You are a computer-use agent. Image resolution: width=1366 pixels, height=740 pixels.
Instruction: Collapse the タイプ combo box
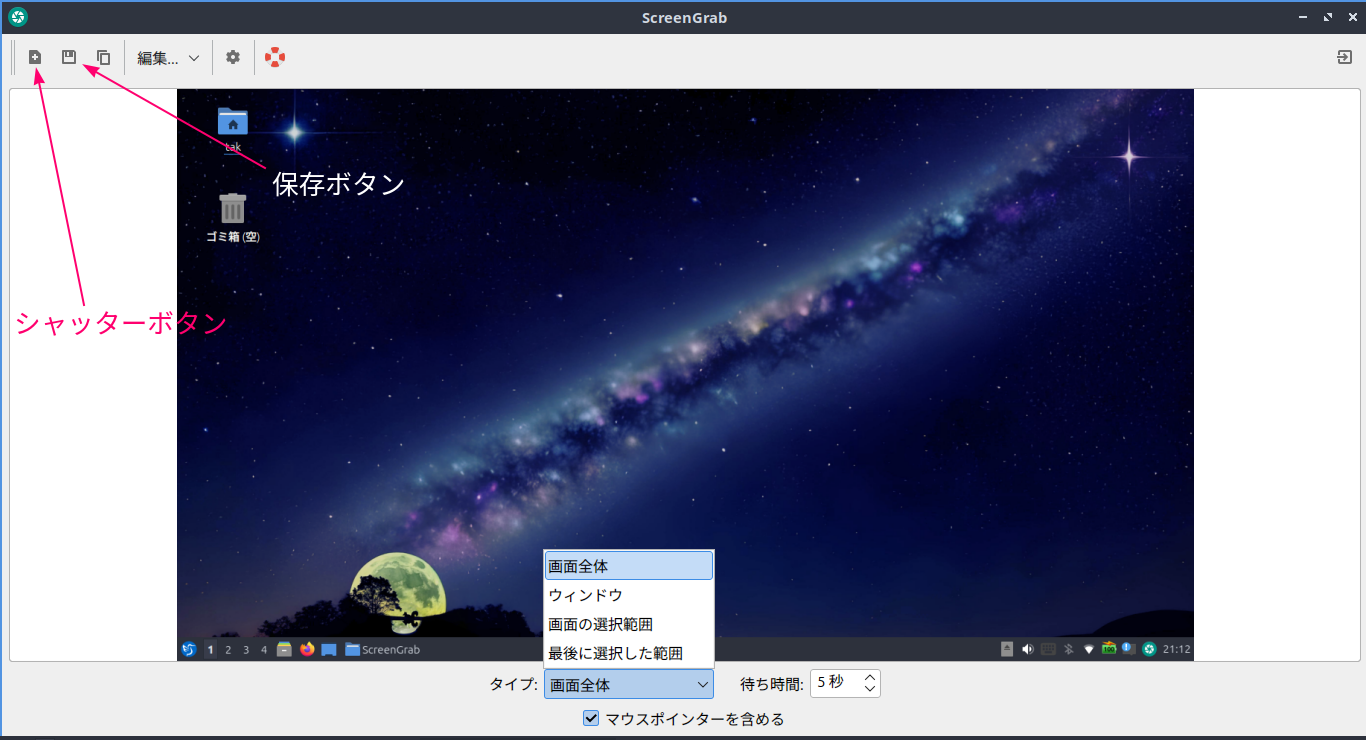point(629,685)
